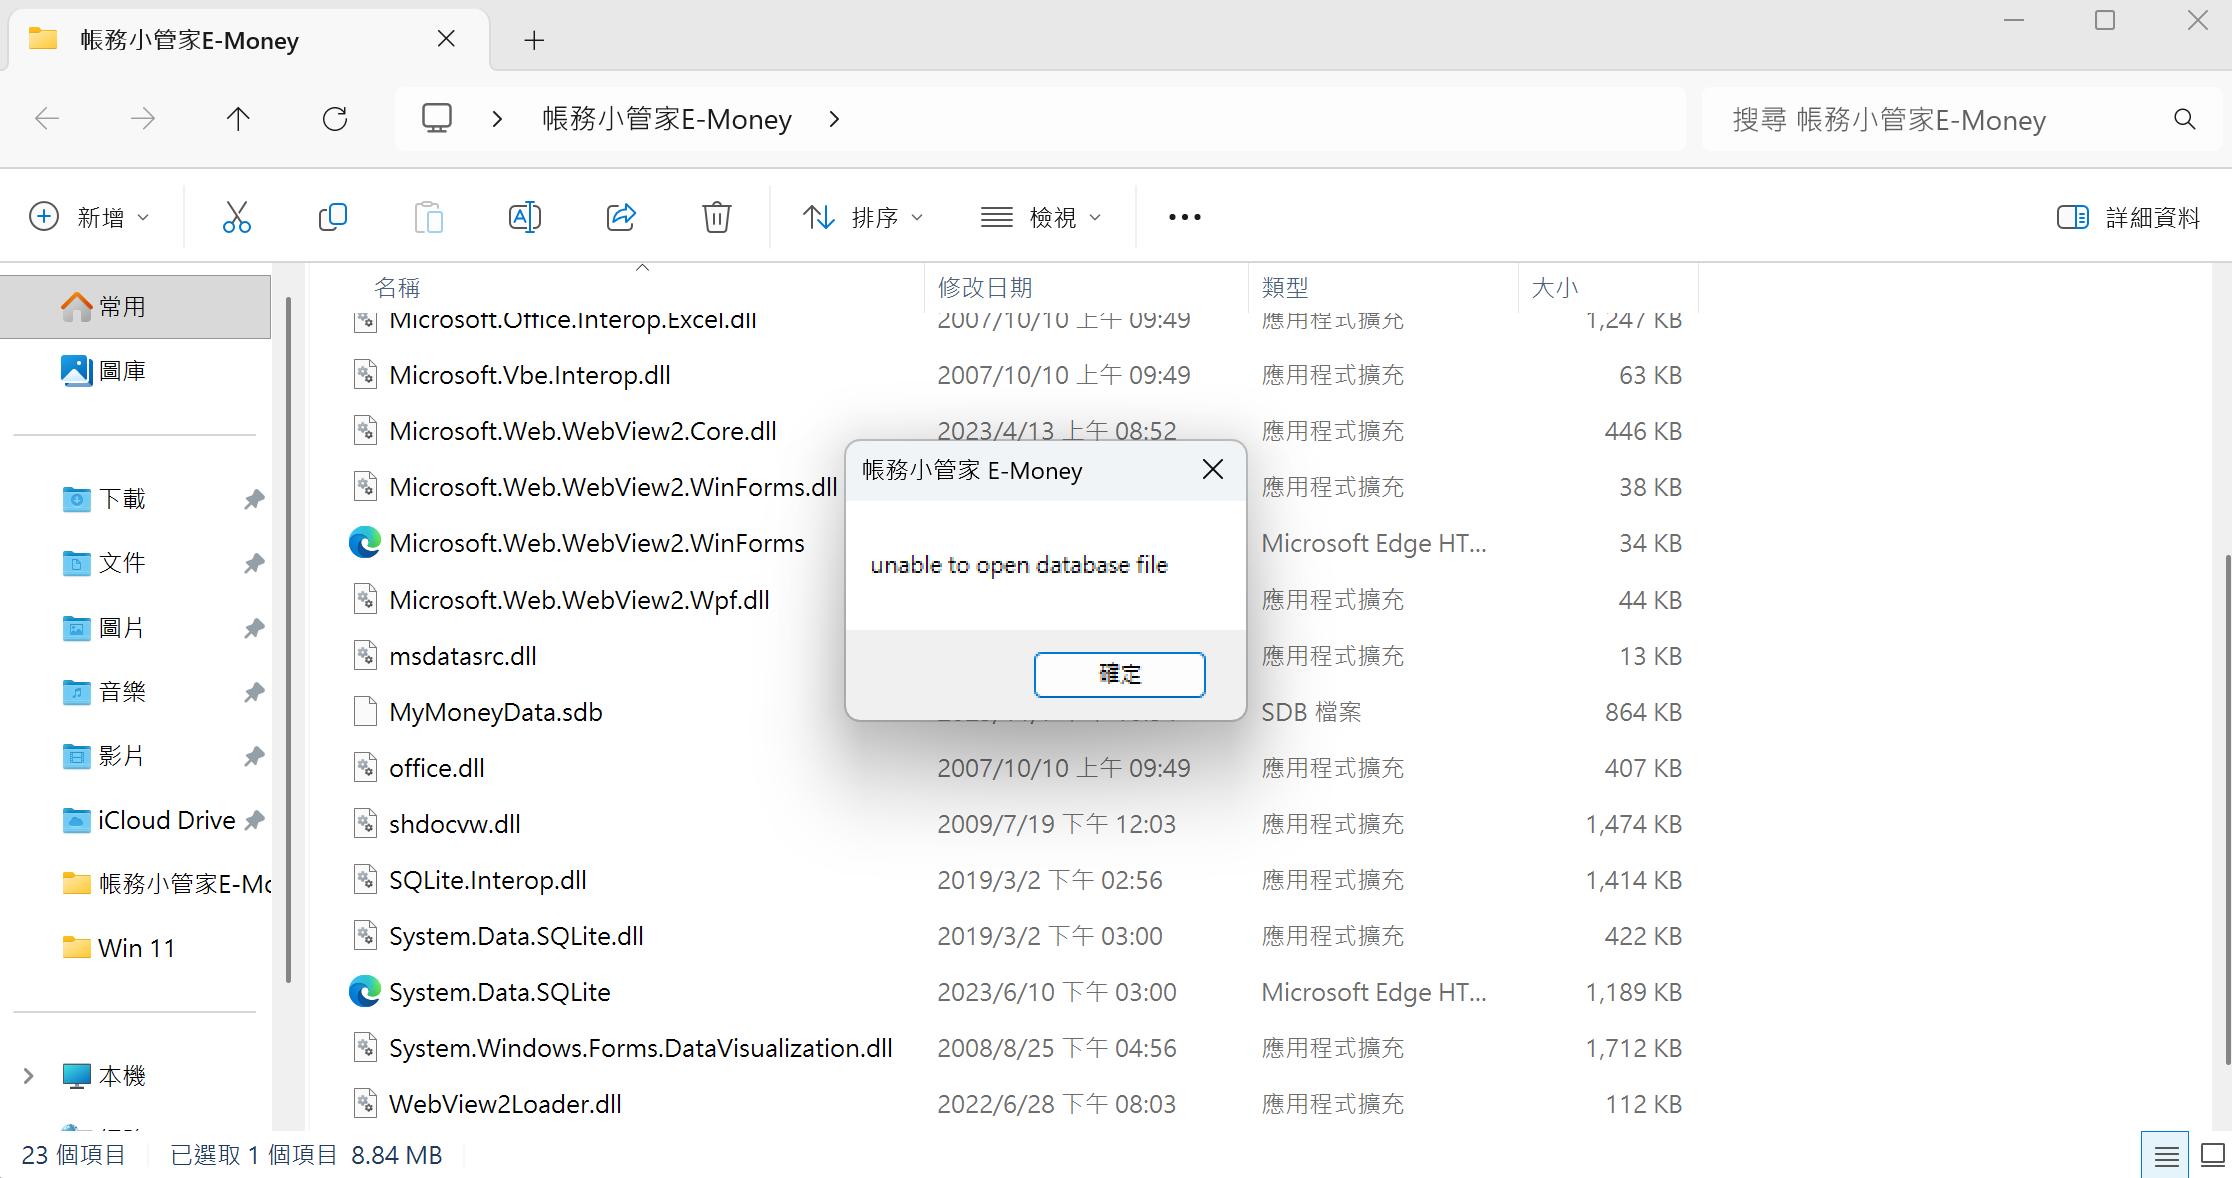Switch to the 帳務小管家E-Money tab
Image resolution: width=2232 pixels, height=1178 pixels.
[188, 40]
